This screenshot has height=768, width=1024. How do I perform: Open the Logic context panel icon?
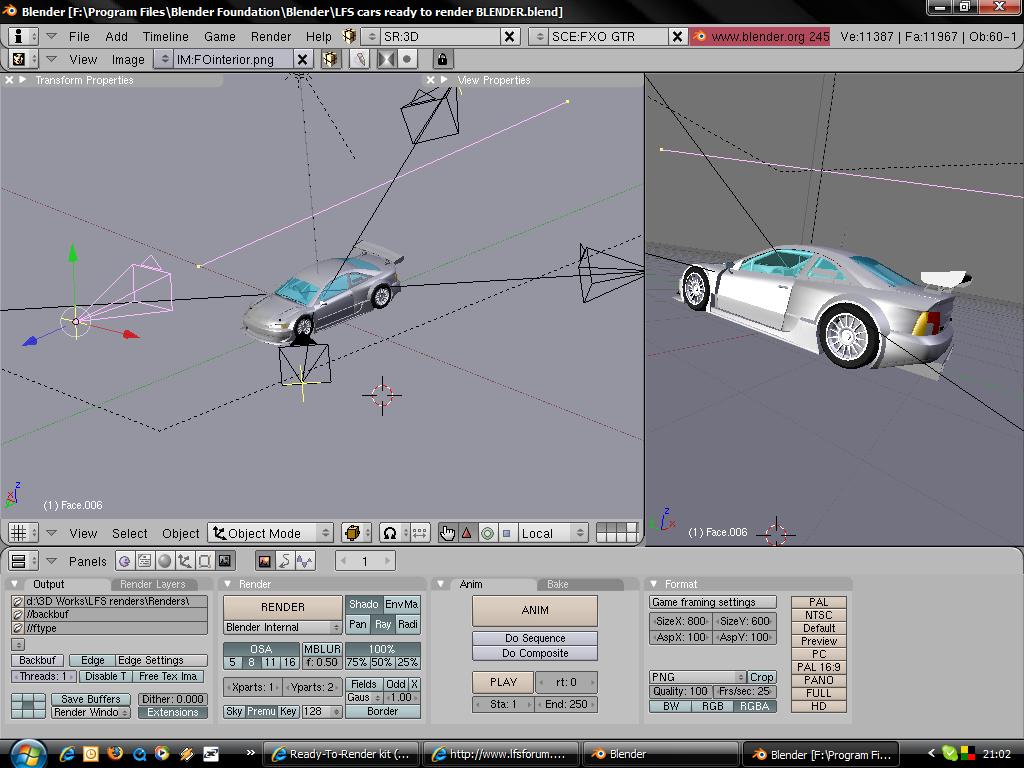(125, 561)
